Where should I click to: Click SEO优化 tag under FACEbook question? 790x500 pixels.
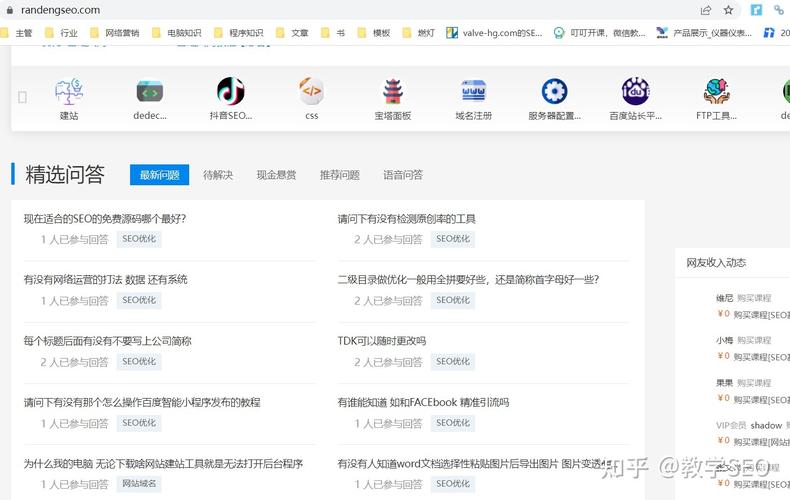point(452,423)
